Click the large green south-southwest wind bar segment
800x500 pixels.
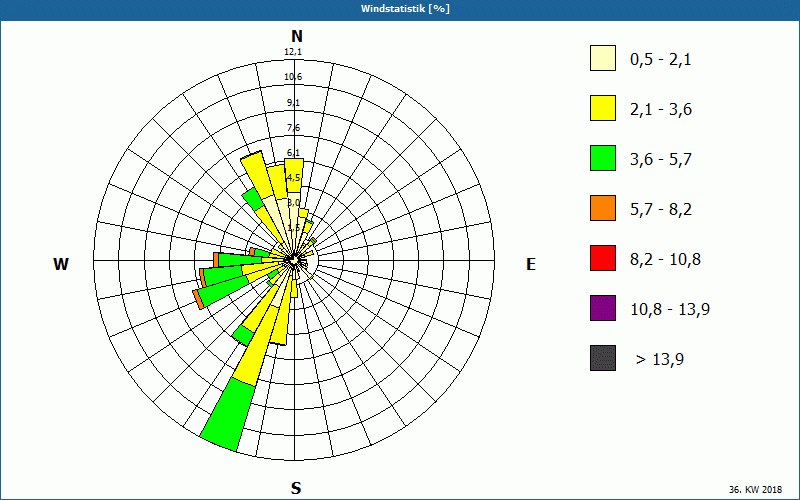point(228,416)
